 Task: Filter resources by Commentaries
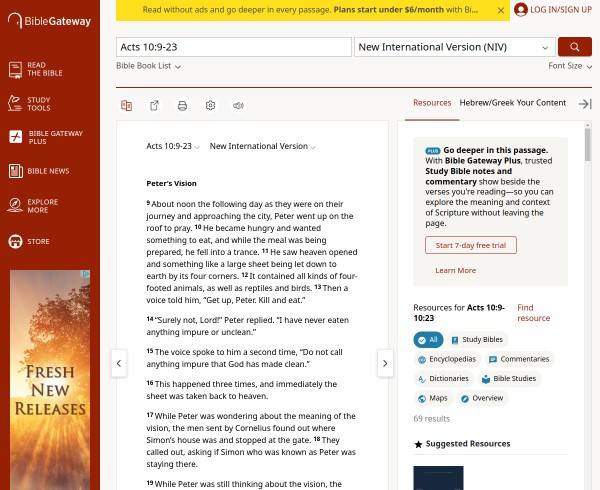[520, 359]
